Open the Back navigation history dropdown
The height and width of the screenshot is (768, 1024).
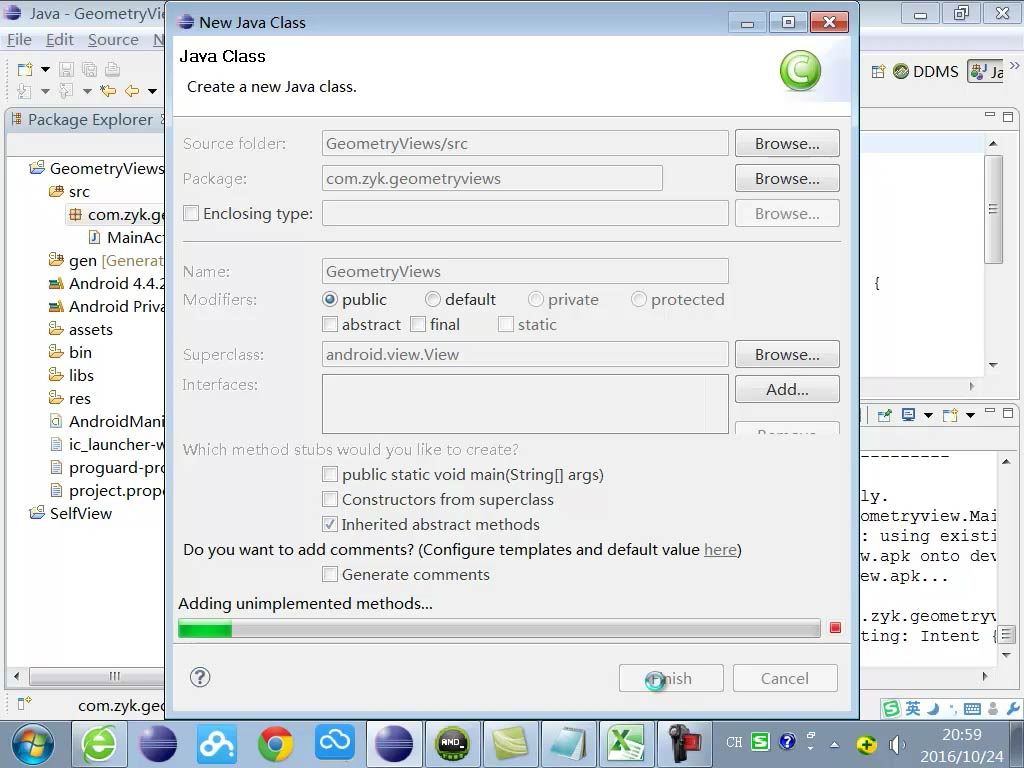[x=152, y=91]
